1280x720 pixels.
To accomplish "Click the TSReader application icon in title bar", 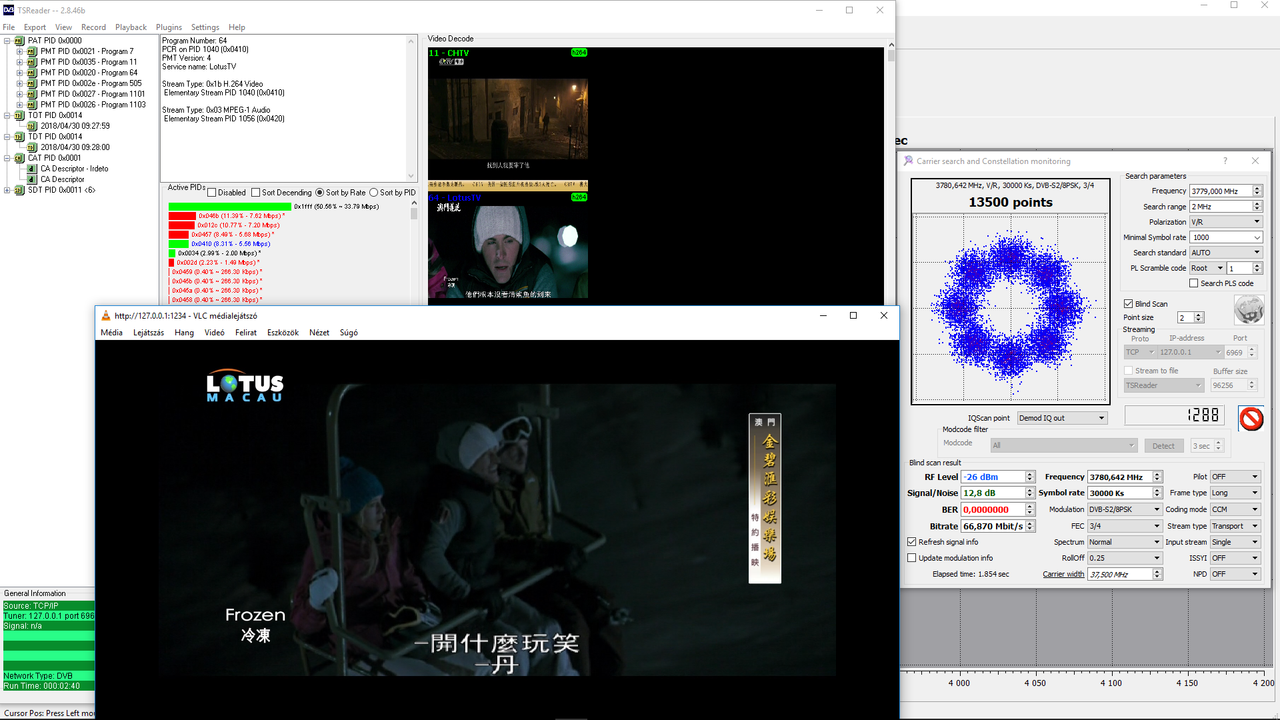I will [8, 10].
